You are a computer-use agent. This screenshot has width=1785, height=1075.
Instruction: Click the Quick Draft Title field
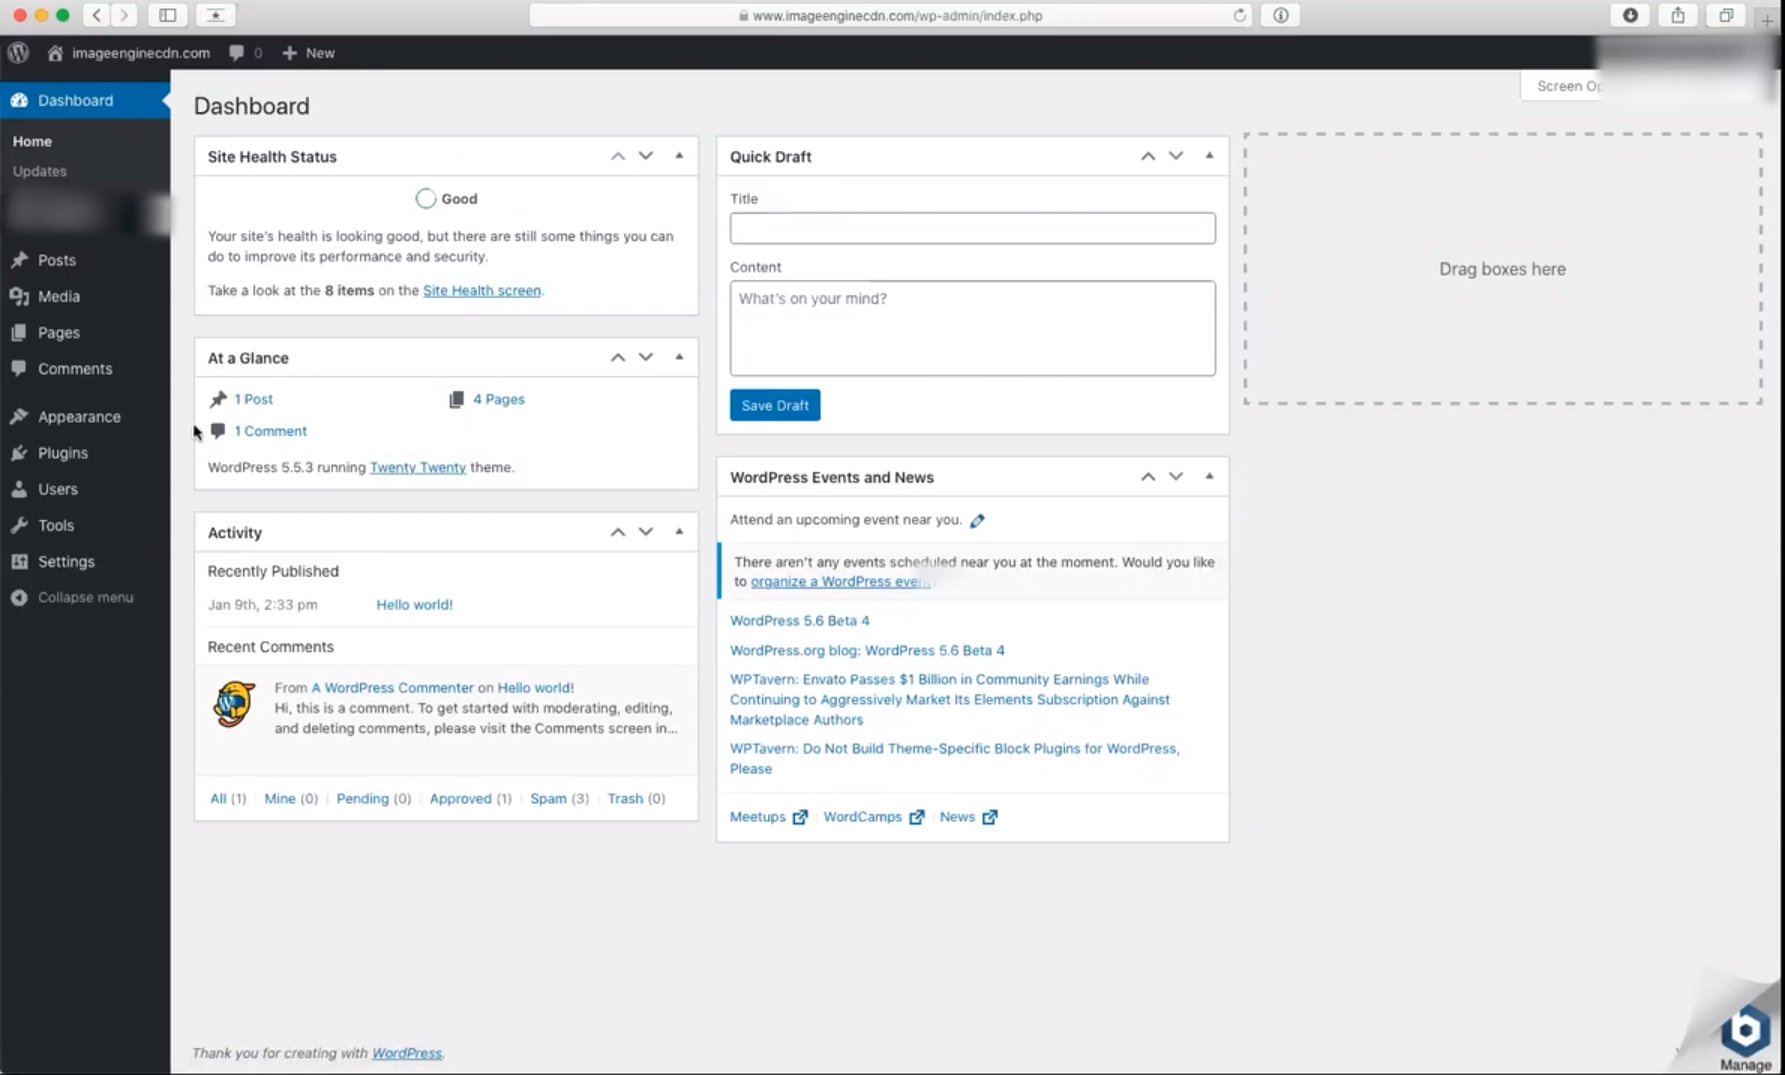point(973,228)
